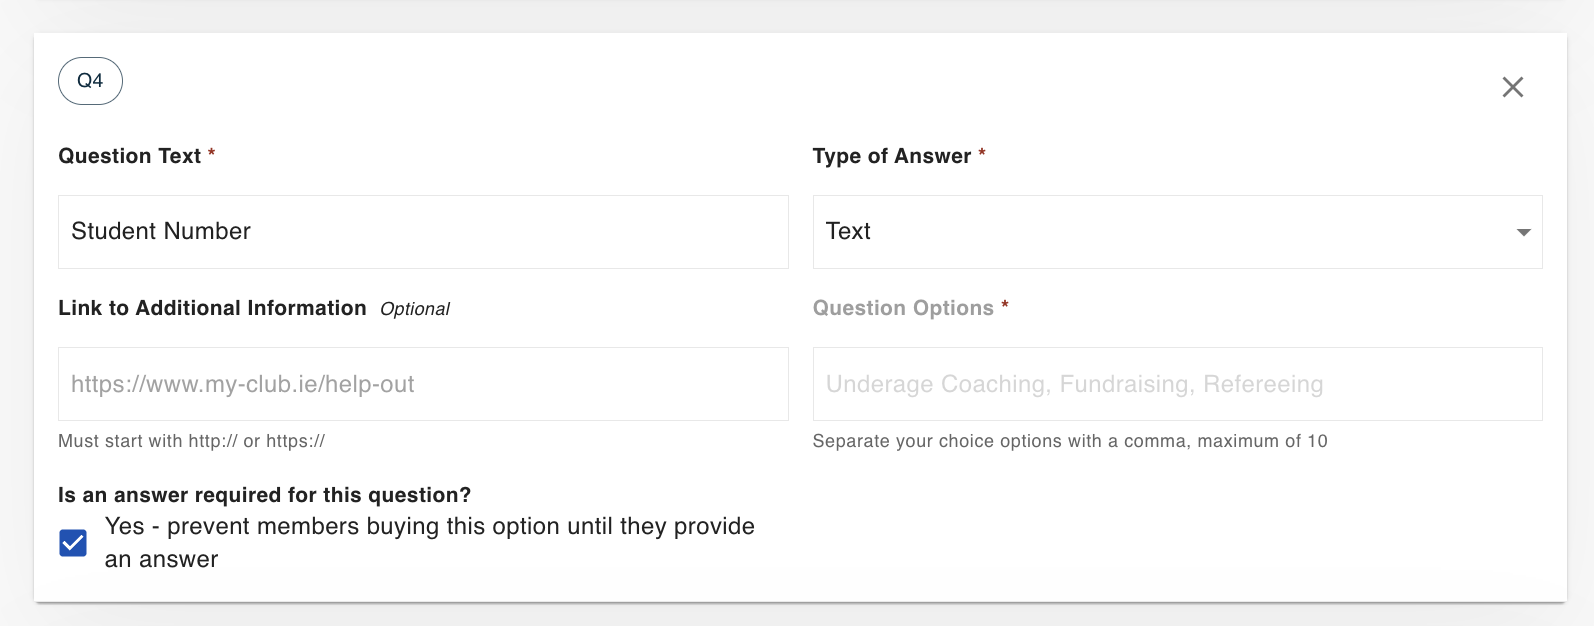The image size is (1594, 626).
Task: Select the Text answer type combo box
Action: point(1177,232)
